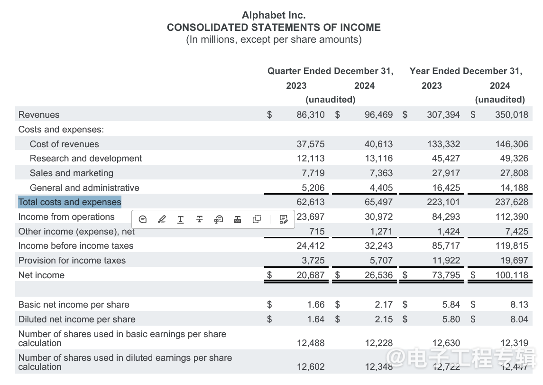Click 'Diluted net income per share' label
The image size is (543, 385).
point(77,319)
